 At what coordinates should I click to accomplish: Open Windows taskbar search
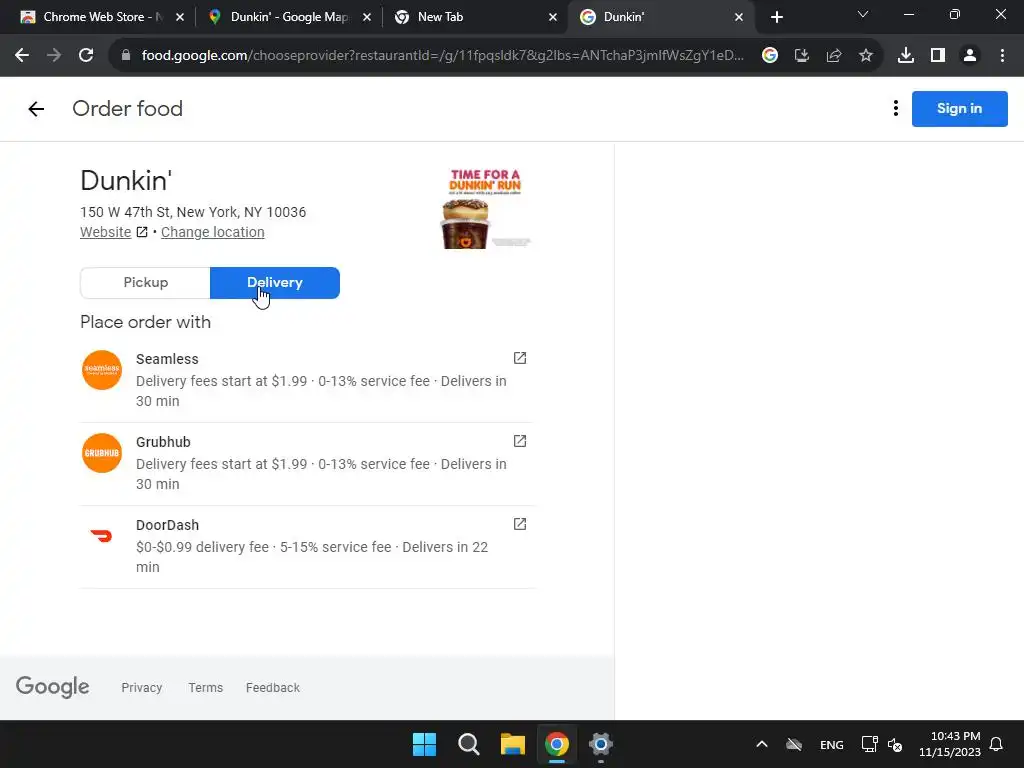[x=469, y=744]
